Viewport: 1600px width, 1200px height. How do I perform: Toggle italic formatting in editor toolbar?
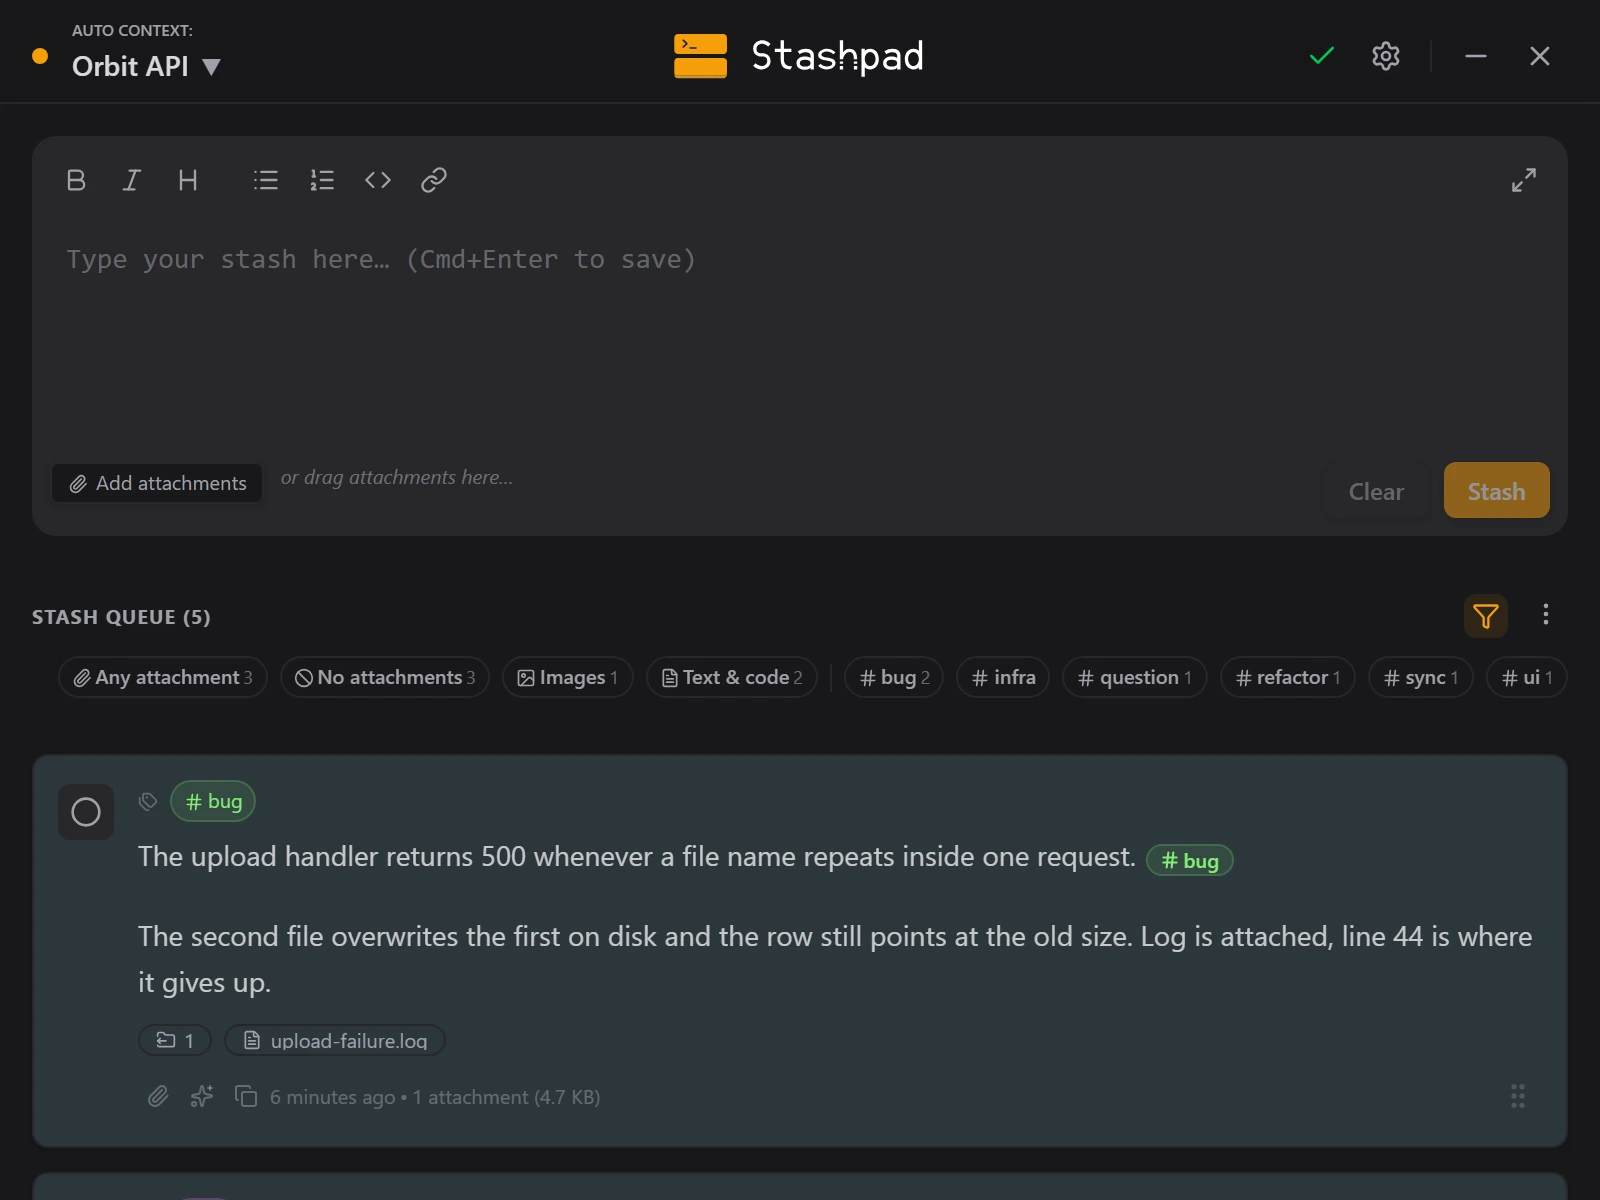132,180
